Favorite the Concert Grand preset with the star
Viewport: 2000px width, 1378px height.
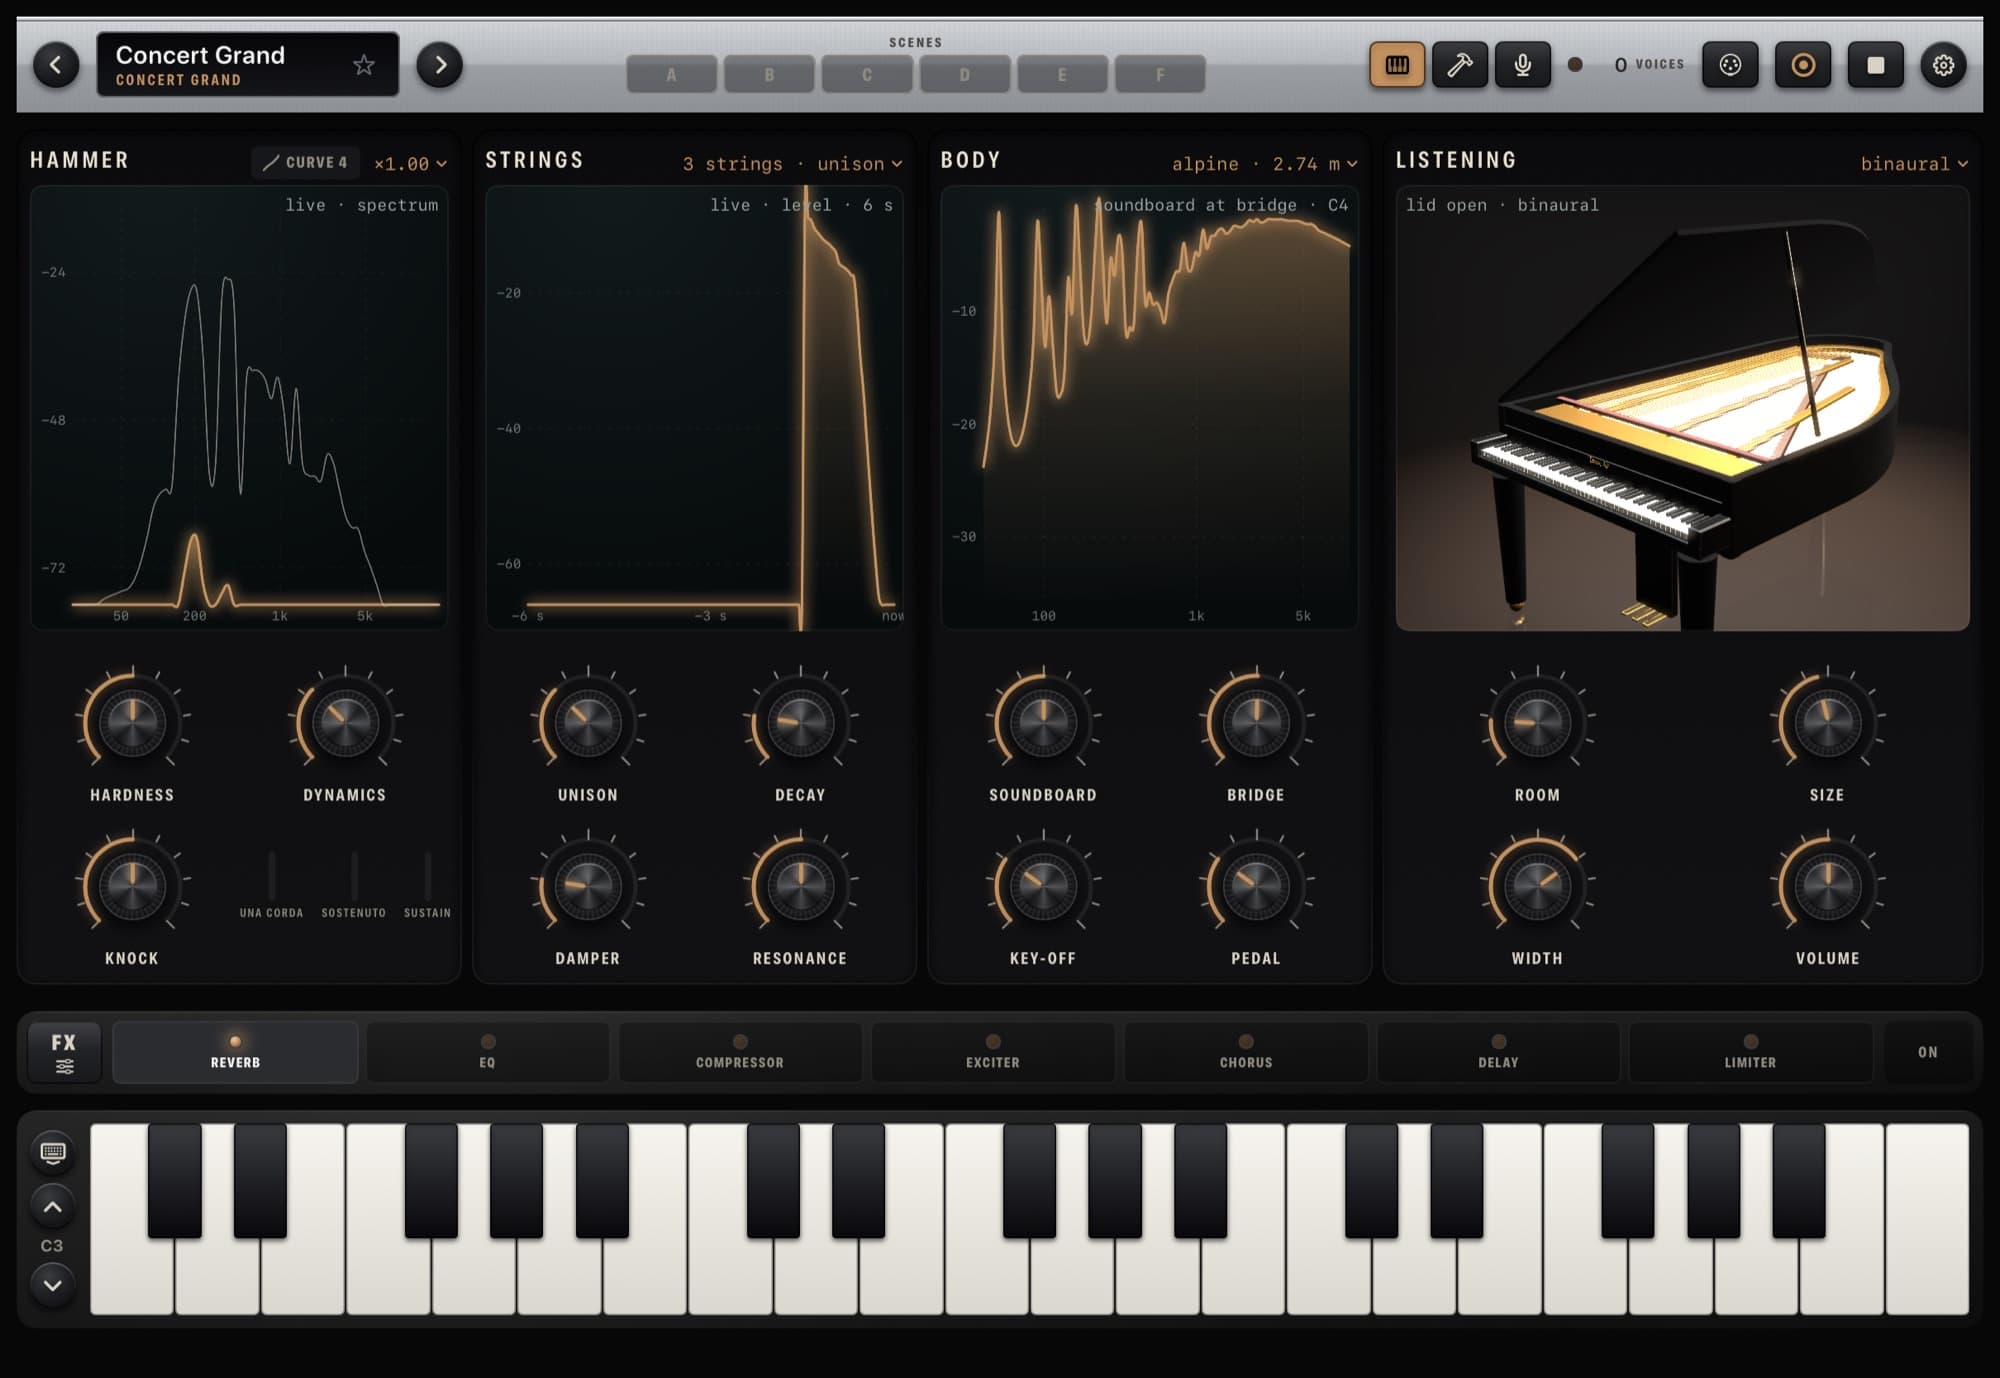click(x=364, y=65)
